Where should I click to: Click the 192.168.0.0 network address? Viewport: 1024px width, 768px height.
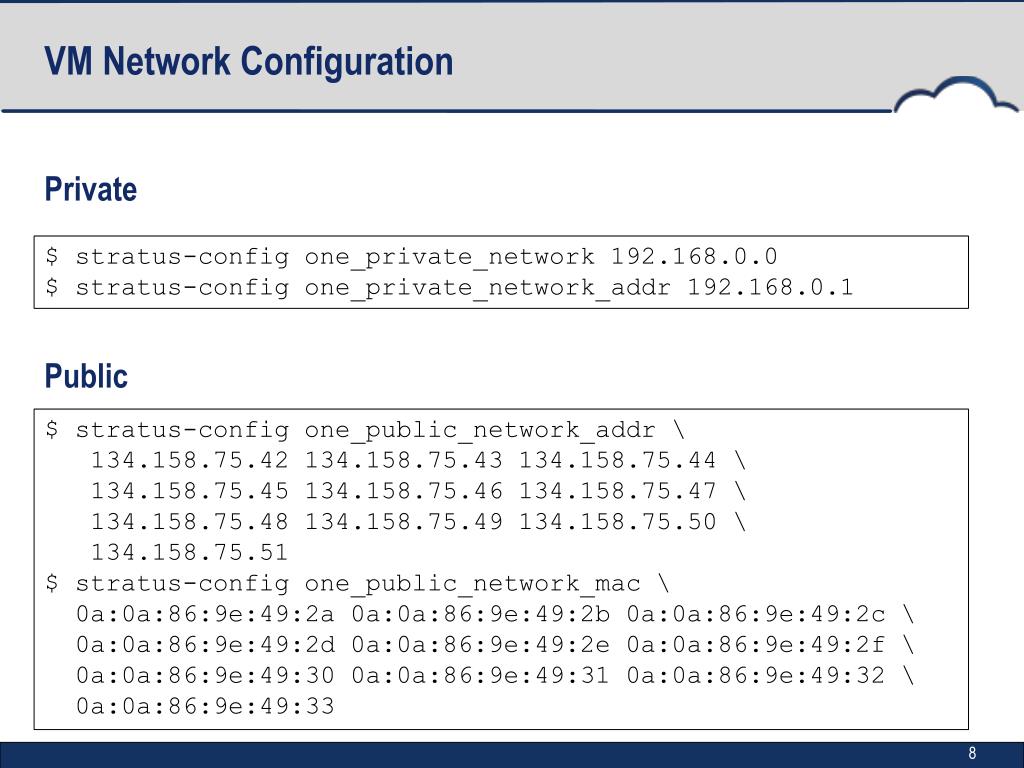[694, 256]
